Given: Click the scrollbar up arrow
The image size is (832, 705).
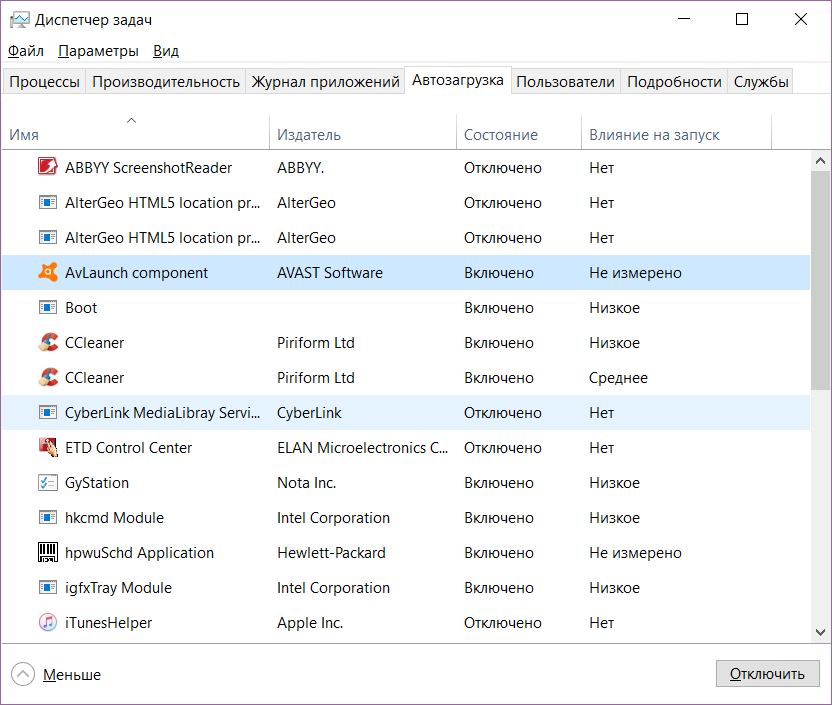Looking at the screenshot, I should (x=820, y=161).
